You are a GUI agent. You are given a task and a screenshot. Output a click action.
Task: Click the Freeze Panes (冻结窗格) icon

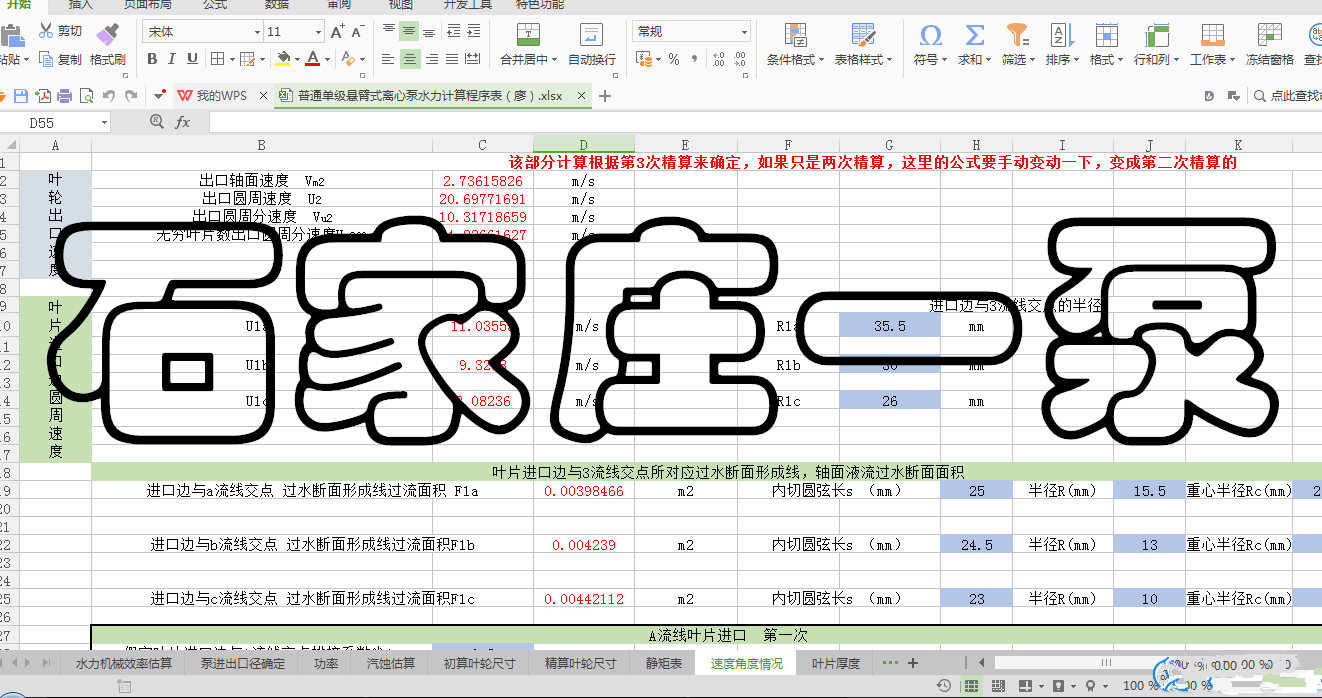[x=1269, y=36]
